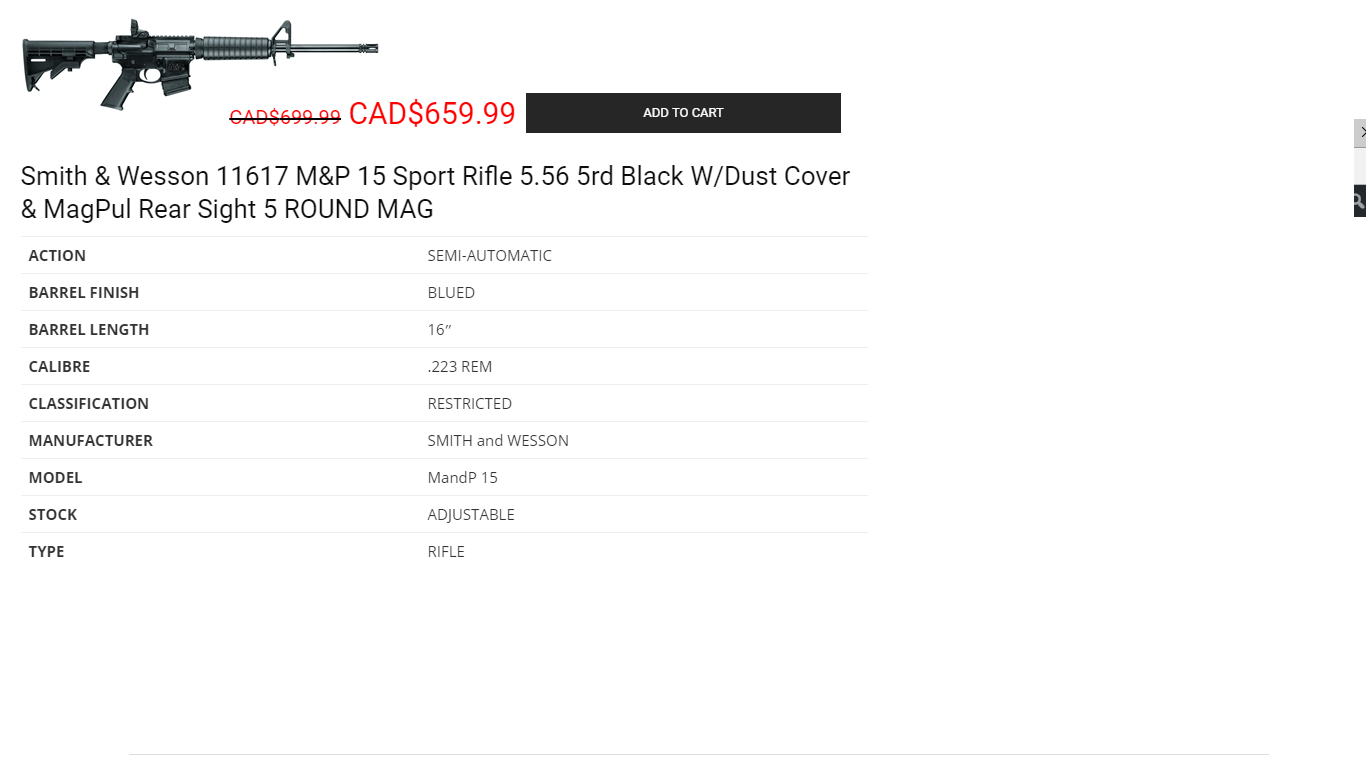Click the side search input box
Viewport: 1366px width, 768px height.
coord(1360,166)
